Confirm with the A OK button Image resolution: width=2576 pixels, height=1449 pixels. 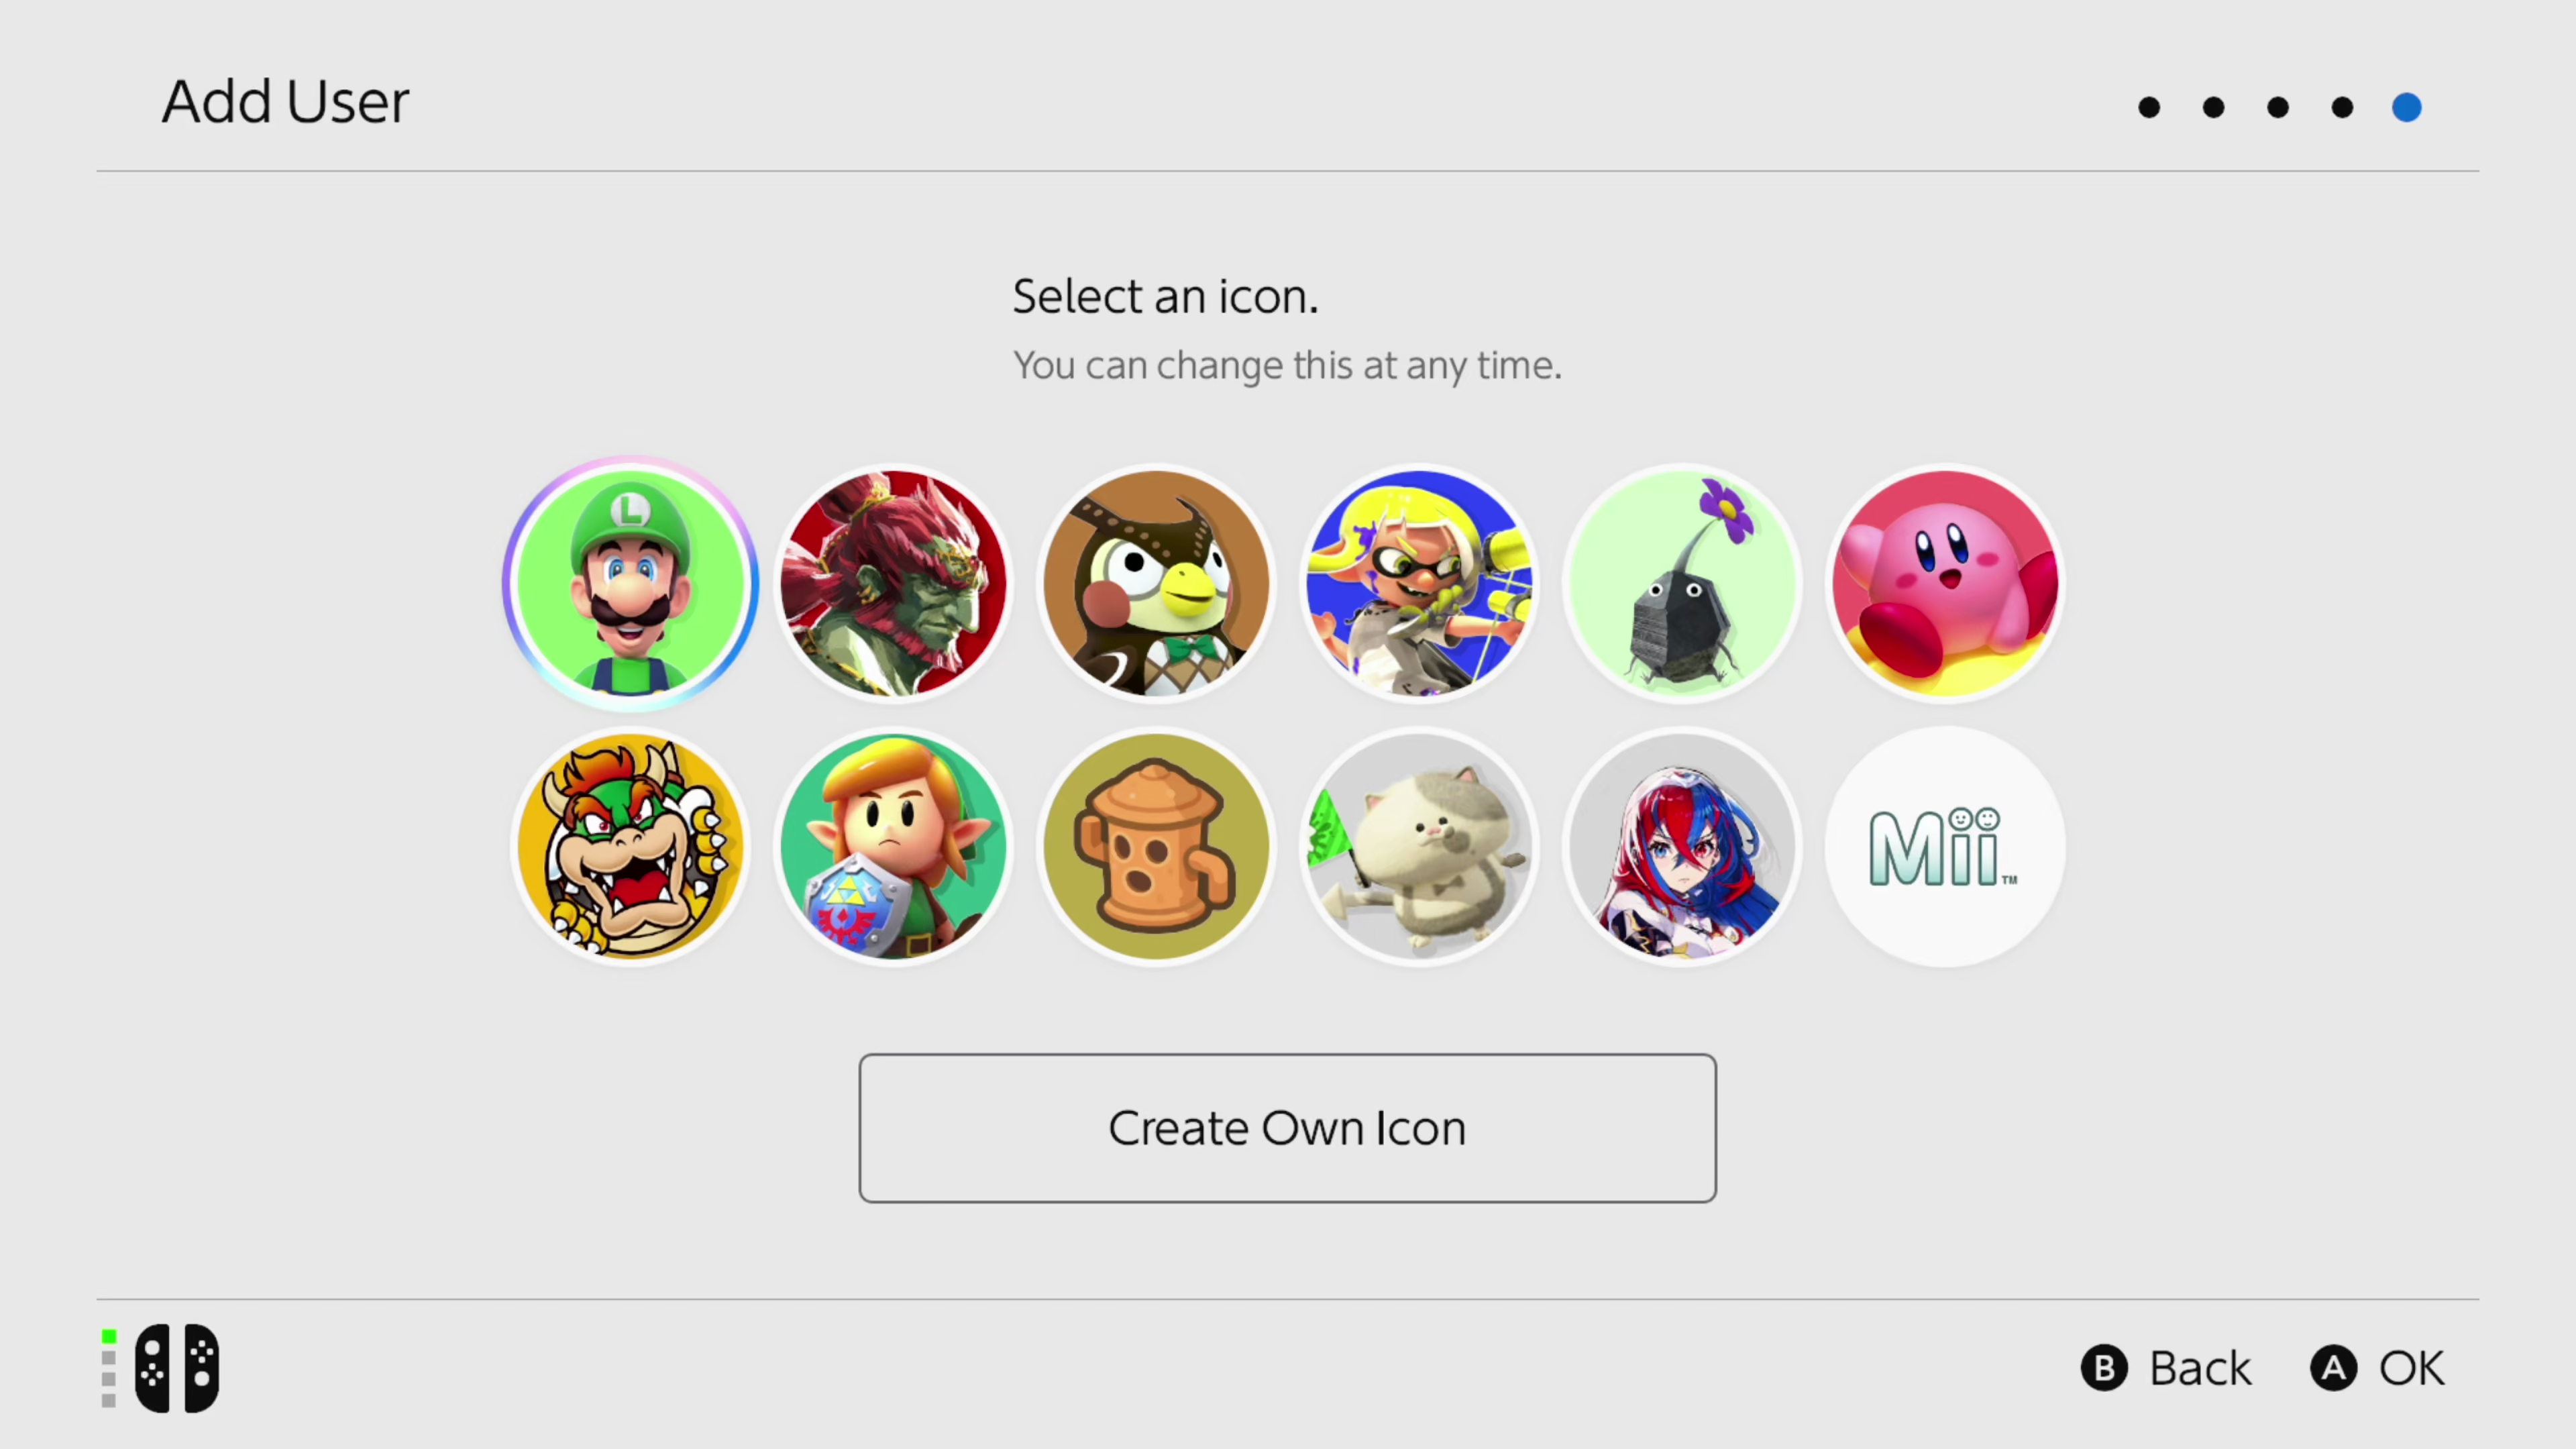point(2378,1368)
